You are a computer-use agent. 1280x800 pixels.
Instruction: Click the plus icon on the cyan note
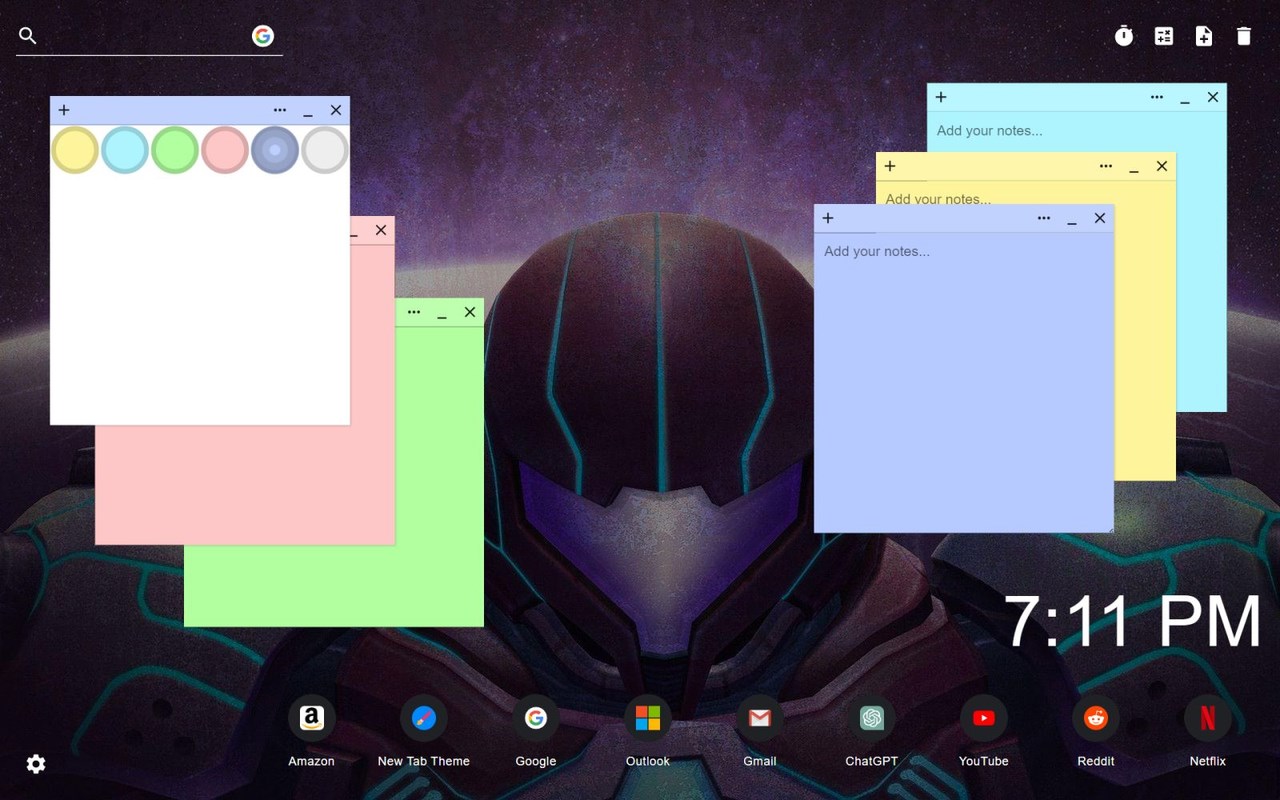(x=941, y=97)
